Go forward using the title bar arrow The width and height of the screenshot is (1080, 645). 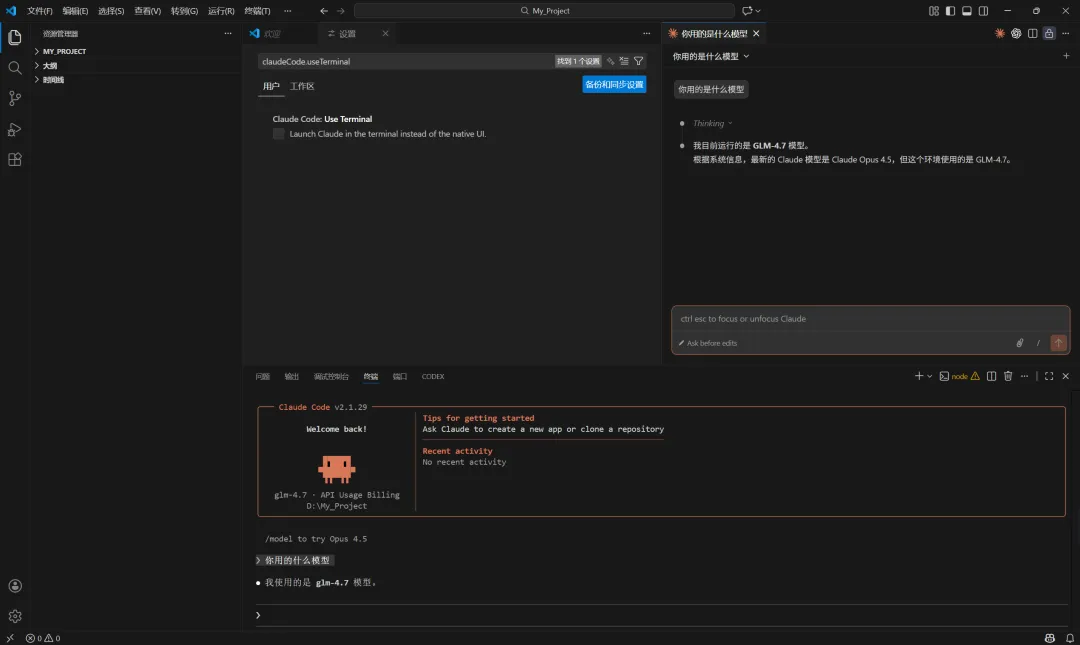[x=340, y=10]
